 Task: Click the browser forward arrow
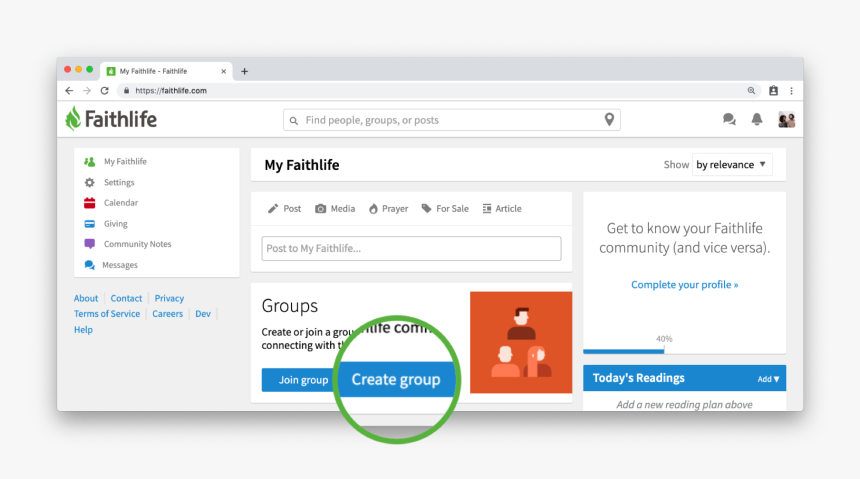pyautogui.click(x=87, y=91)
